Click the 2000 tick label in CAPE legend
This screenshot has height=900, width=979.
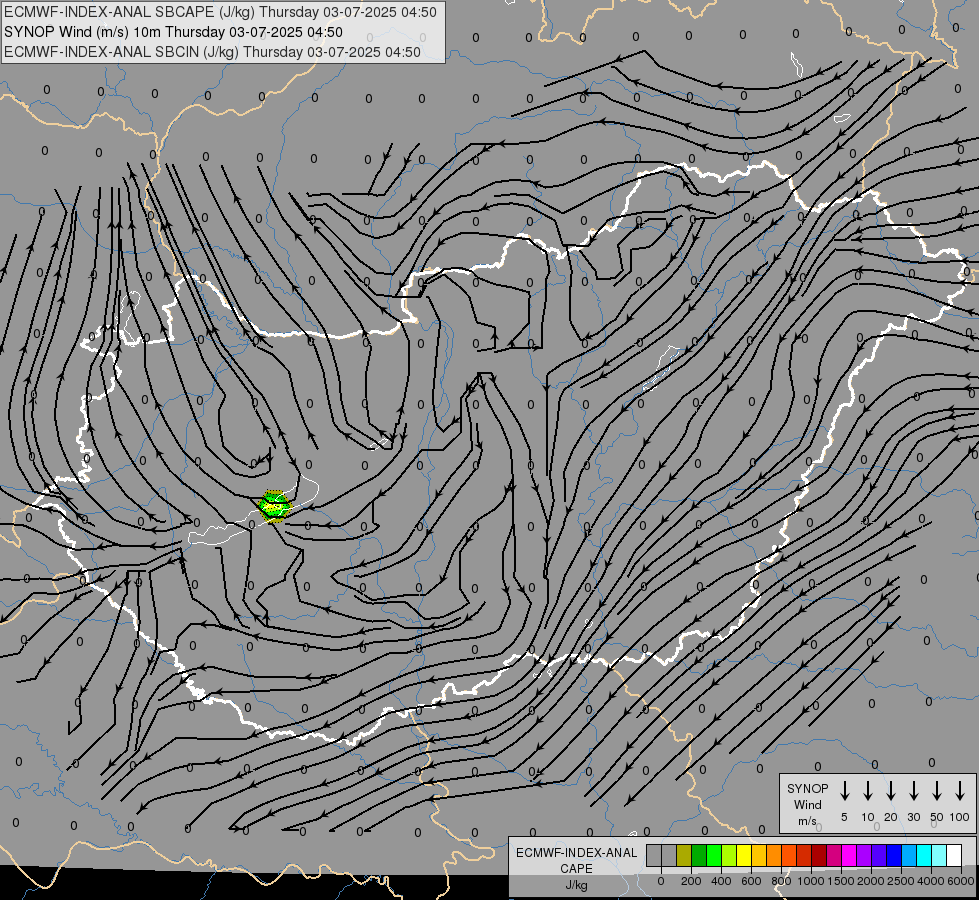(x=871, y=881)
